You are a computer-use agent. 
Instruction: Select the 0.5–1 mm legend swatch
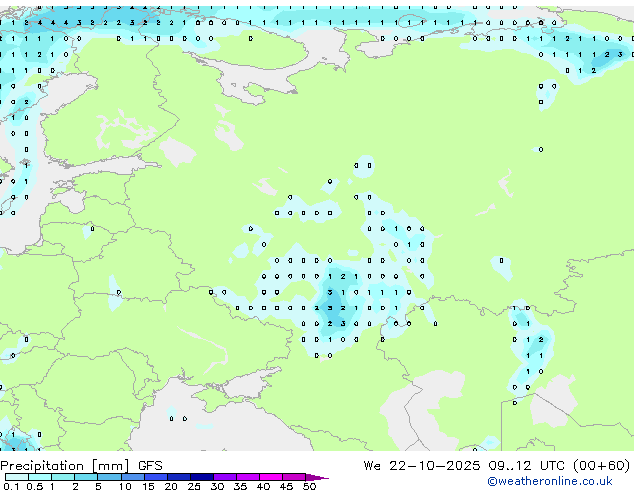[x=40, y=477]
